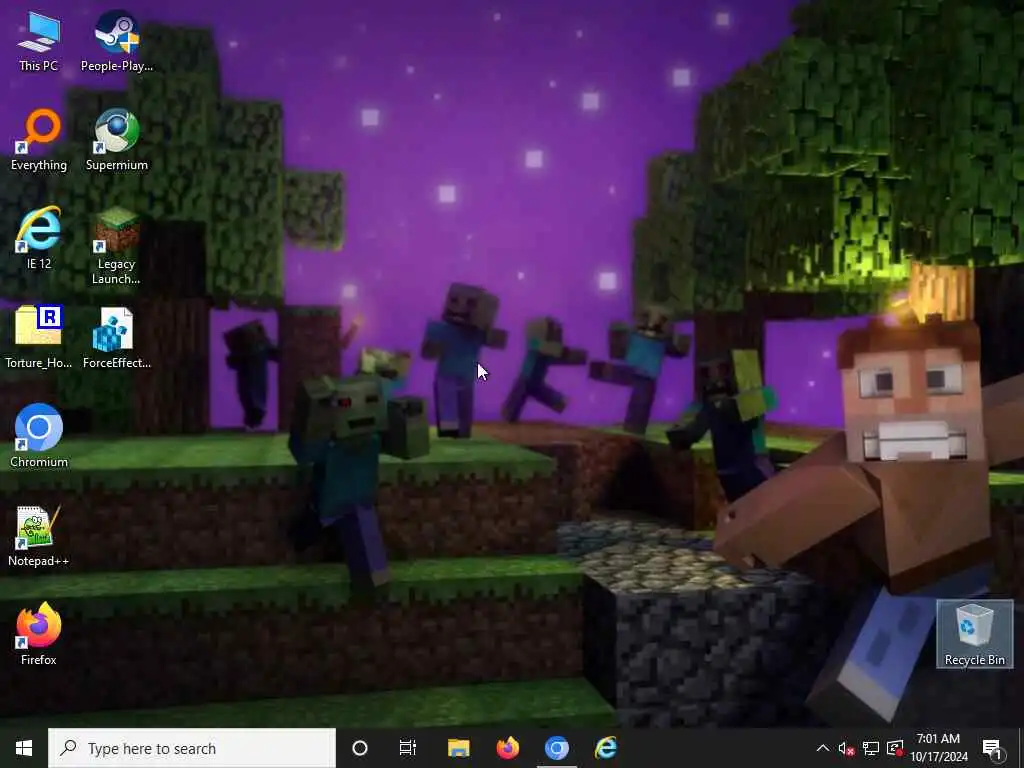The image size is (1024, 768).
Task: Select the Notepad++ desktop shortcut
Action: click(39, 536)
